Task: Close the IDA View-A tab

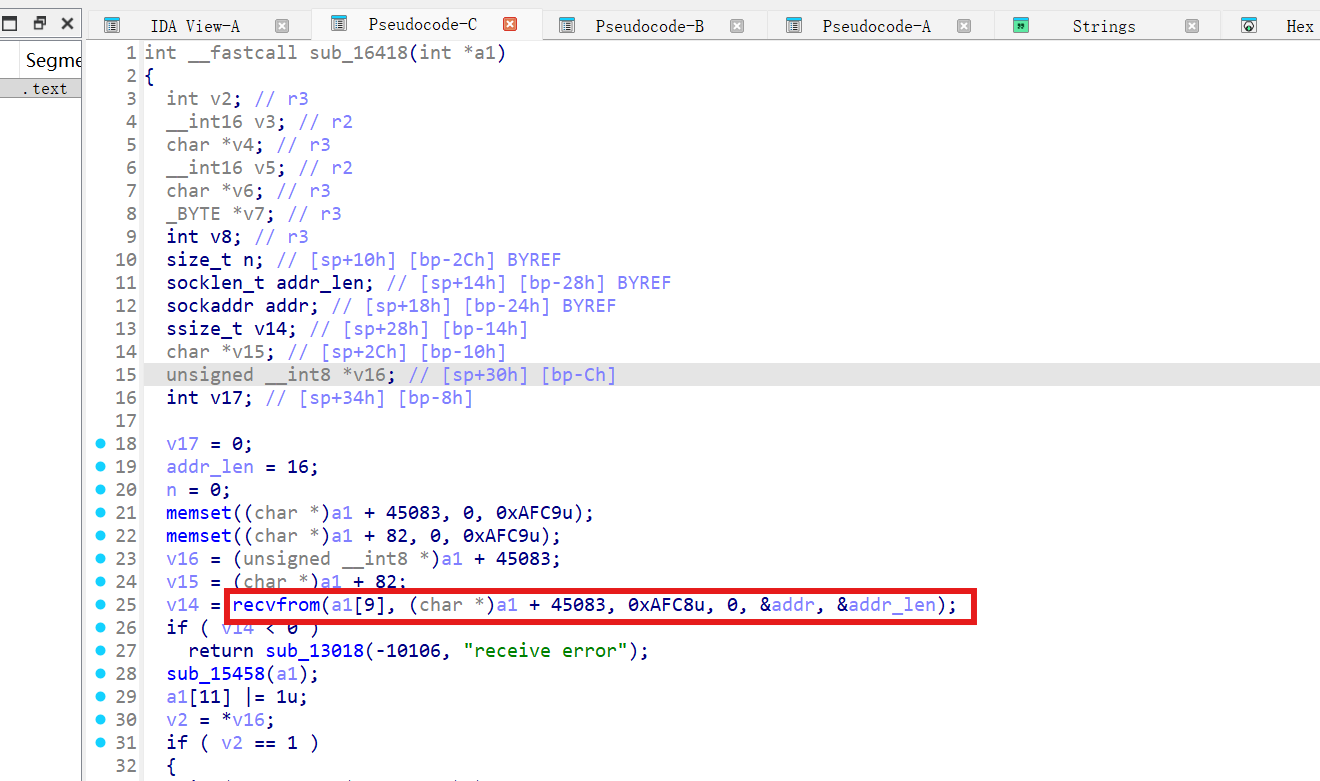Action: pos(282,26)
